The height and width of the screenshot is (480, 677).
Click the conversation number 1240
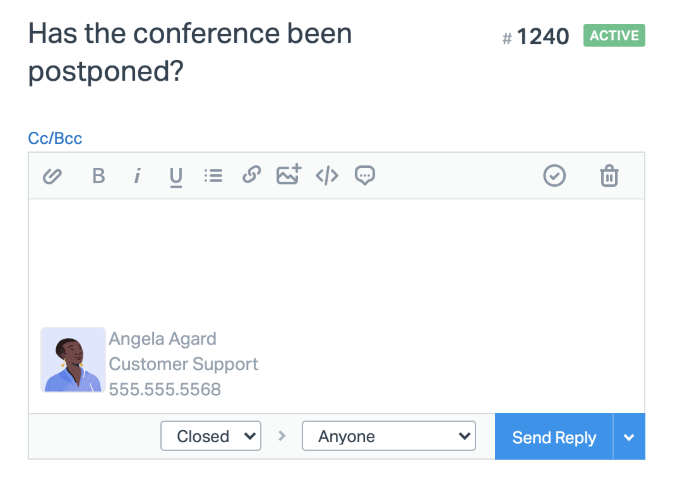pos(543,37)
